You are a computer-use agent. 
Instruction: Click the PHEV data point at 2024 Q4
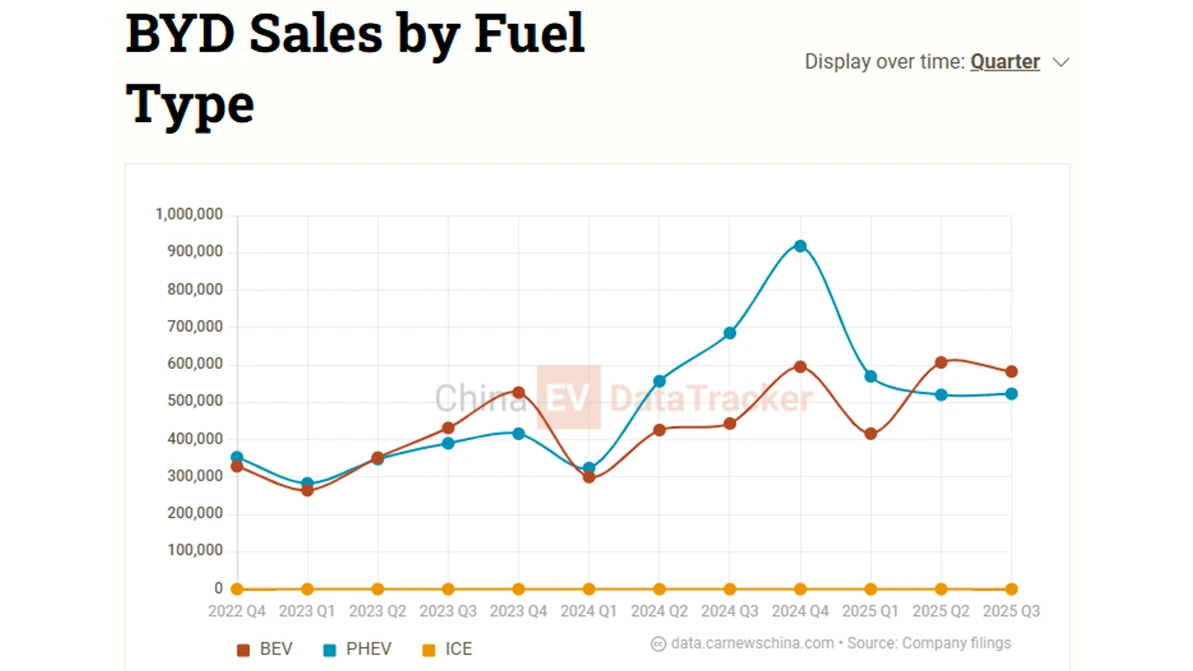click(x=800, y=246)
